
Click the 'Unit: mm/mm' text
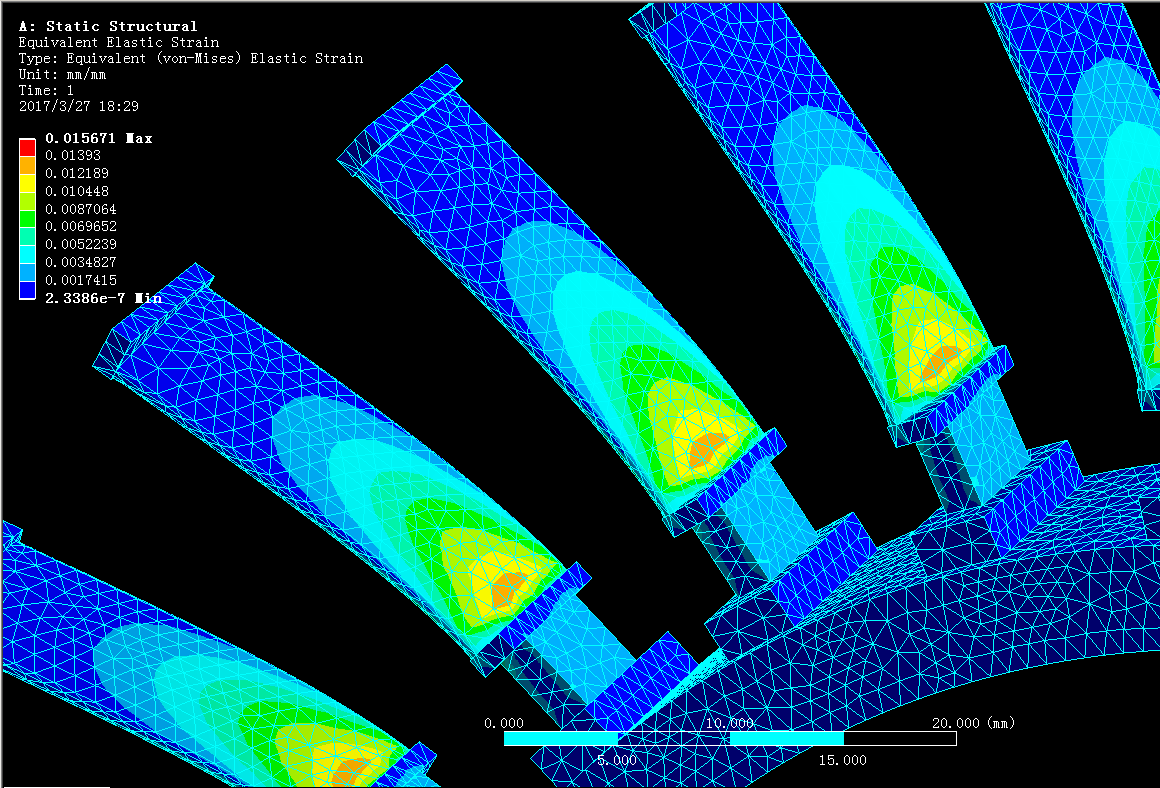click(62, 75)
